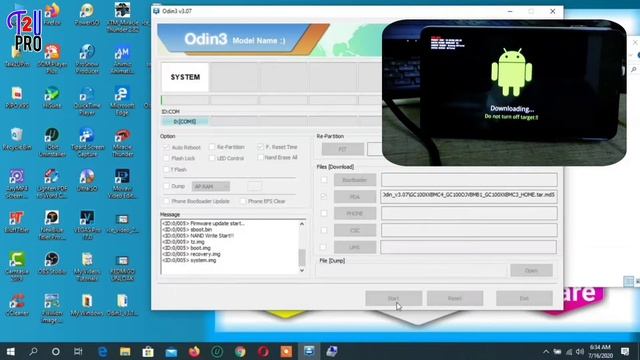Open Mail app on the taskbar

click(171, 351)
